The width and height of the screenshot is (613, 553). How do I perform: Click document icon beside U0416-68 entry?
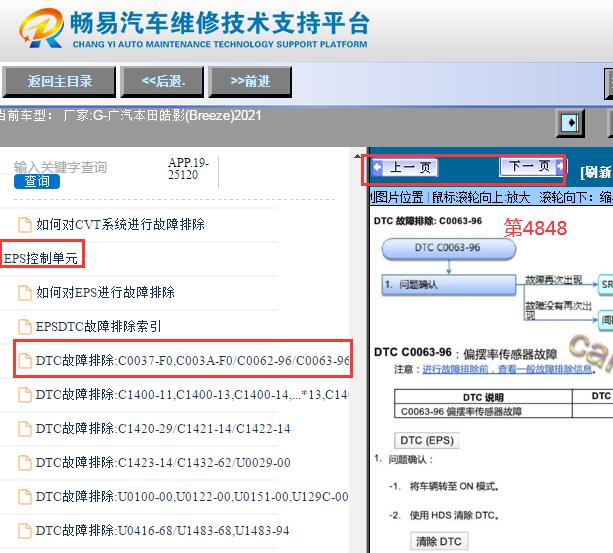25,531
